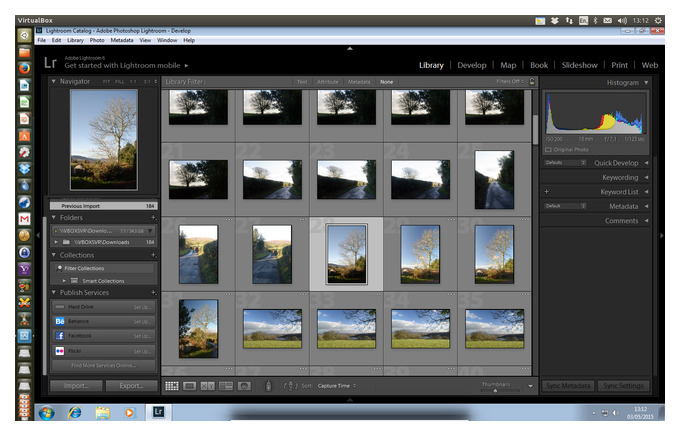This screenshot has height=436, width=680.
Task: Switch to Grid view in the toolbar
Action: [x=172, y=386]
